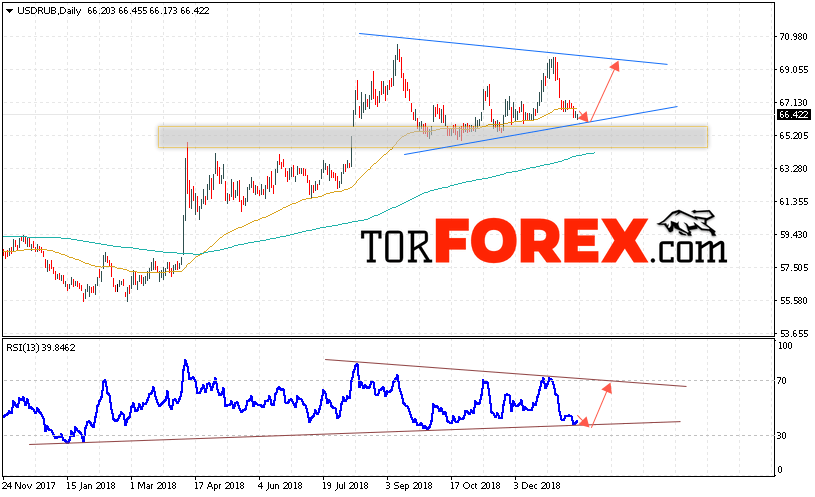Viewport: 815px width, 497px height.
Task: Click the 67.130 price axis label
Action: tap(793, 102)
